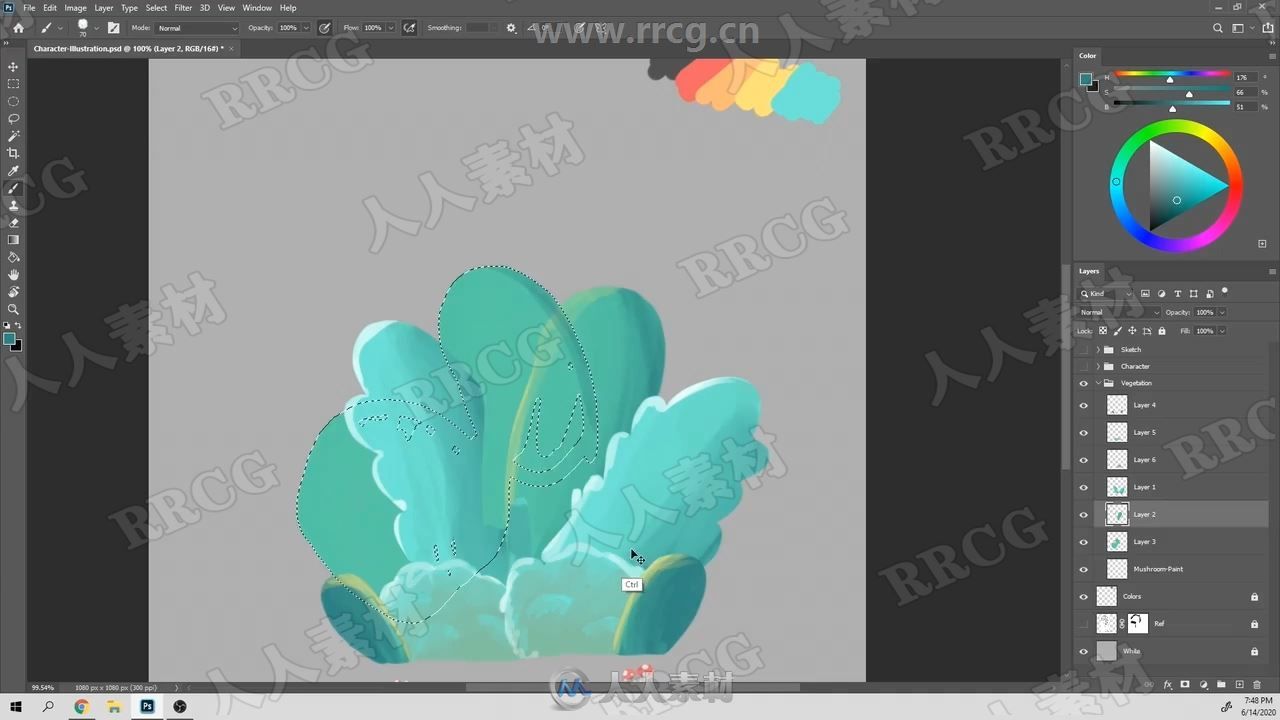Select the Gradient tool

point(13,240)
